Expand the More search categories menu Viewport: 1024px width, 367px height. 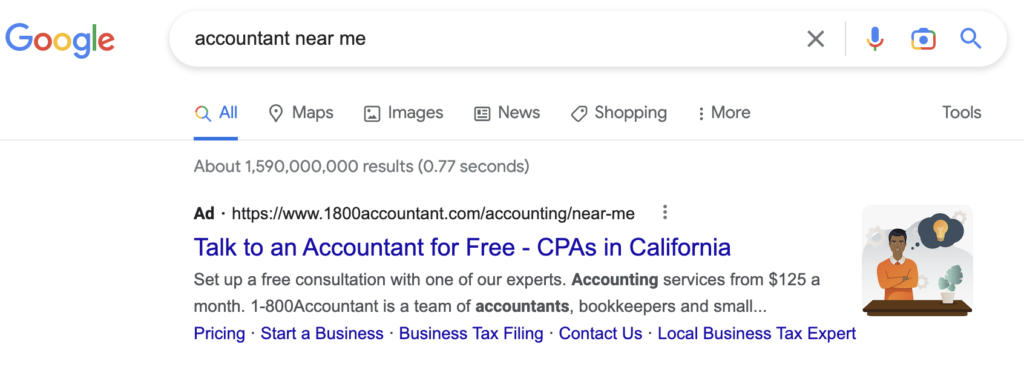(x=724, y=113)
